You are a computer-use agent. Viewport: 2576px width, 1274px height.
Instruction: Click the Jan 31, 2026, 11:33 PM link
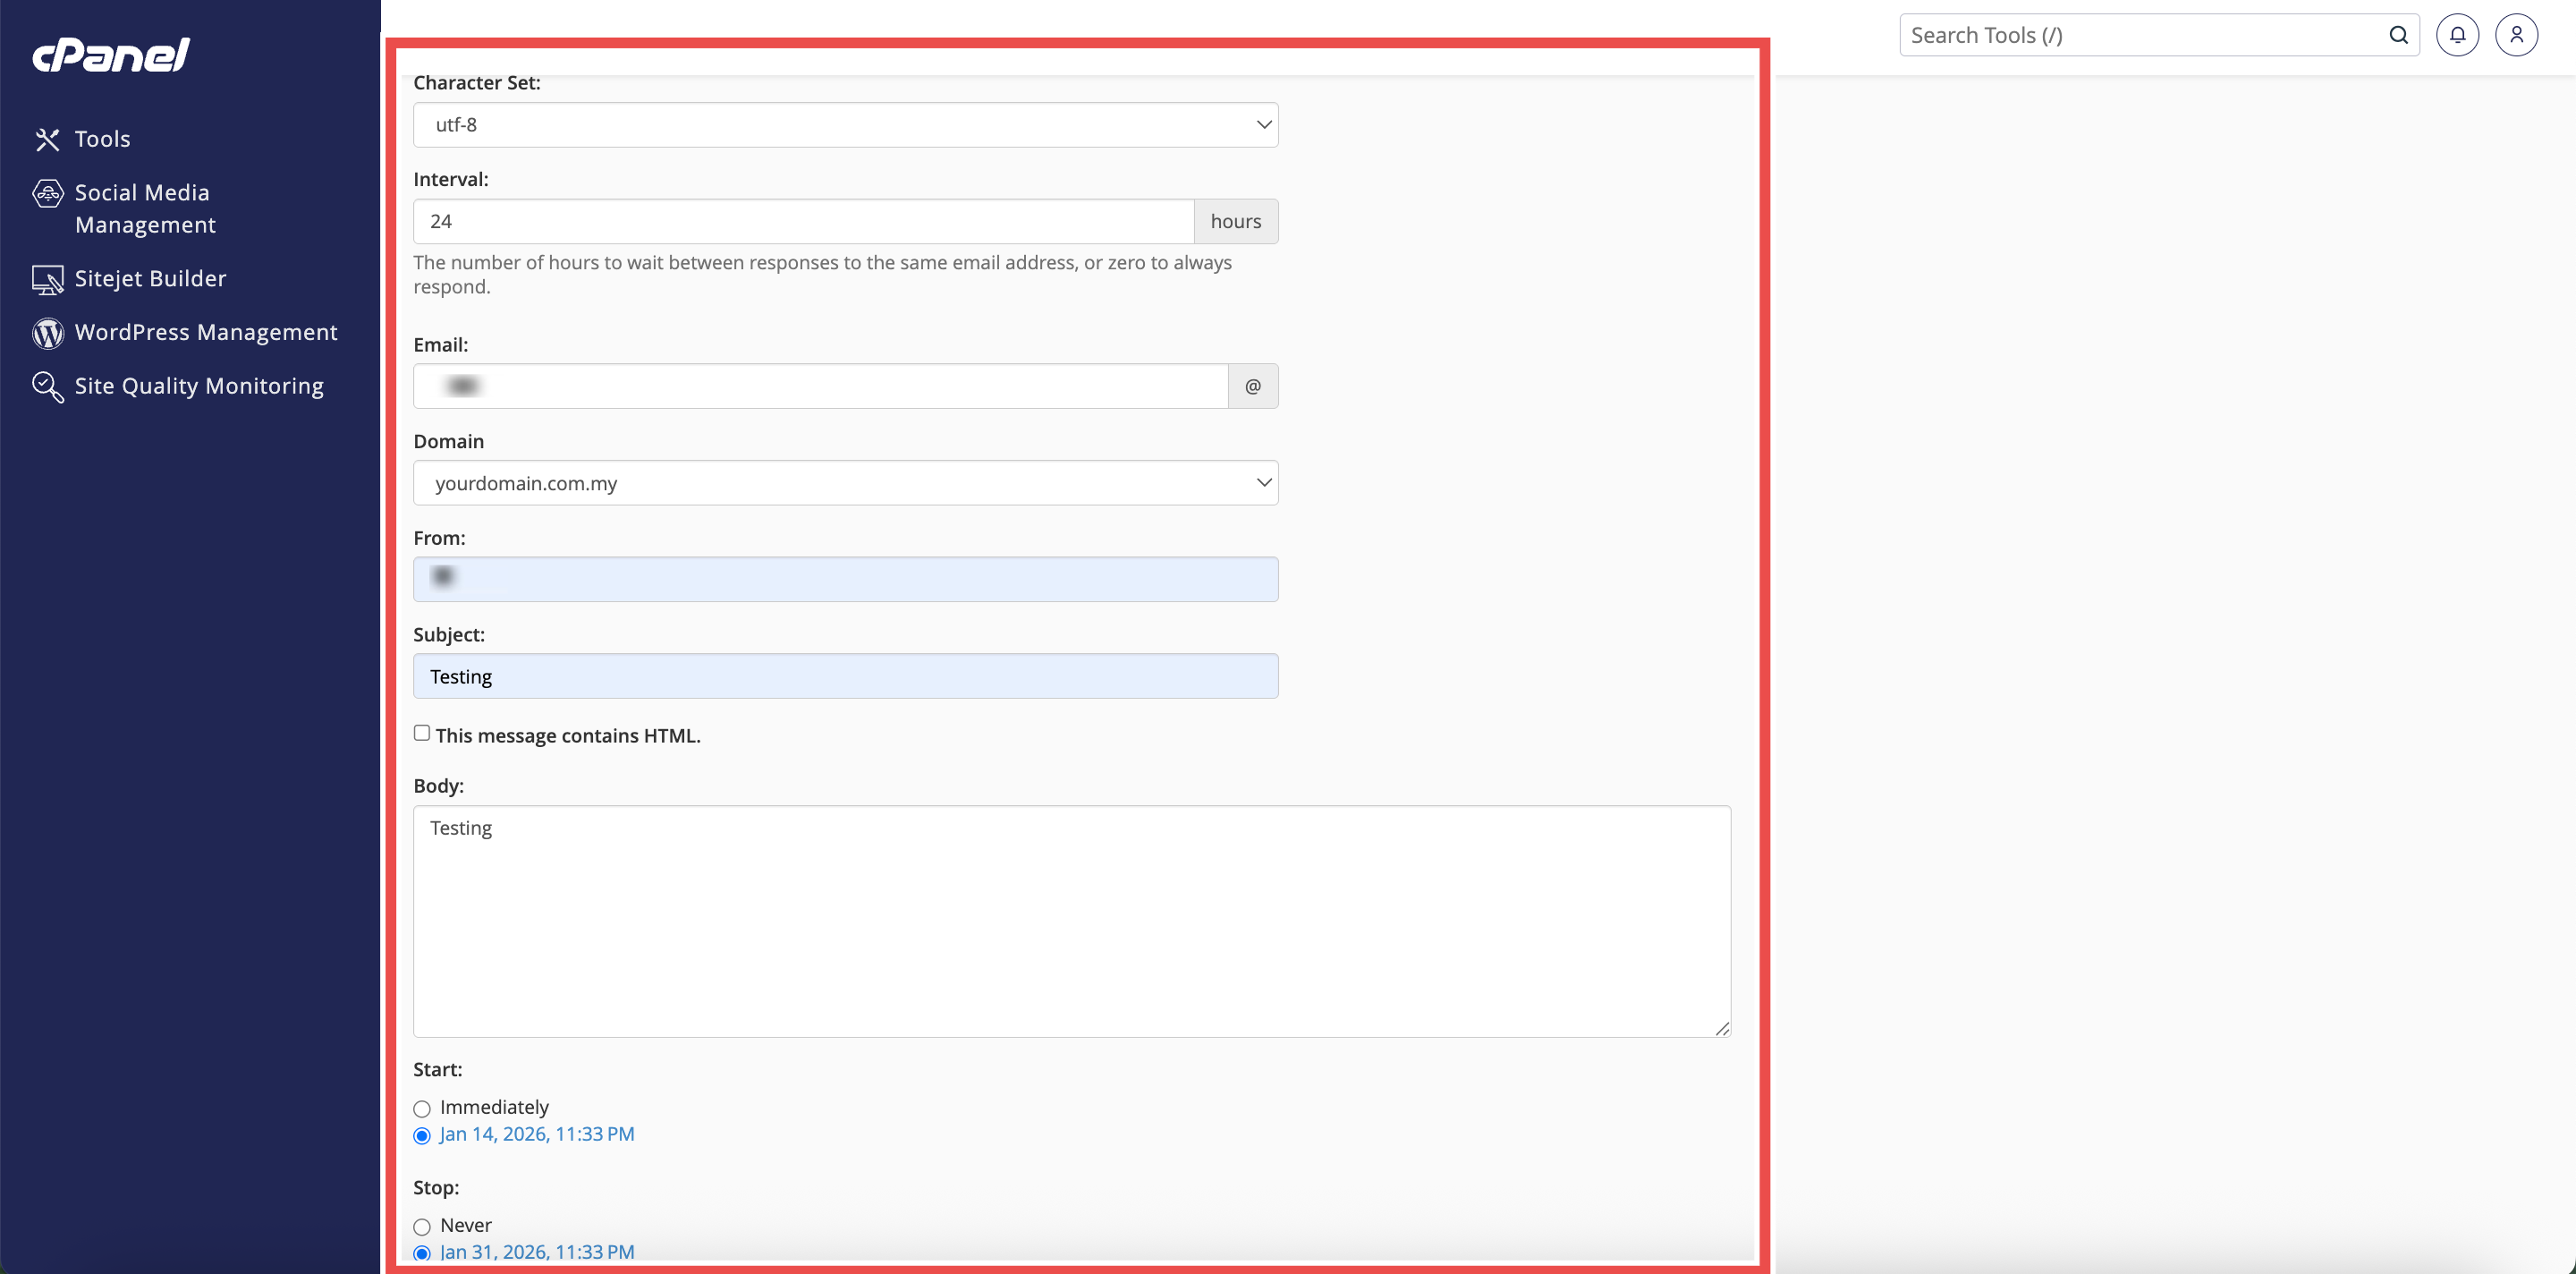tap(537, 1251)
